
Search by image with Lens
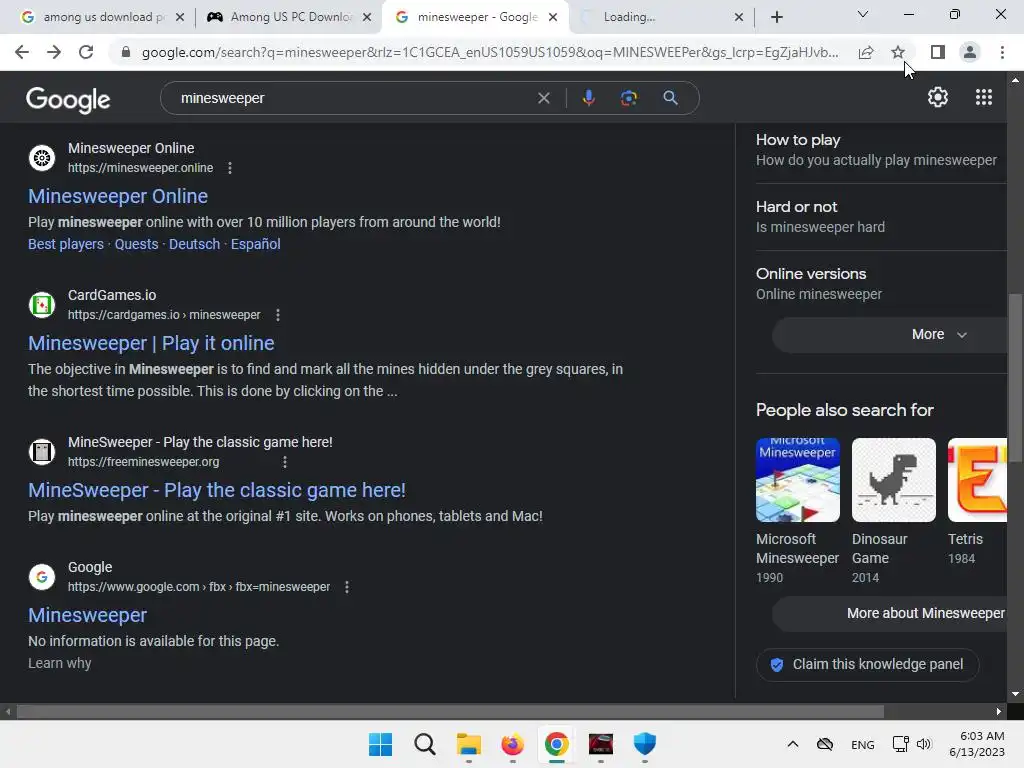point(628,98)
